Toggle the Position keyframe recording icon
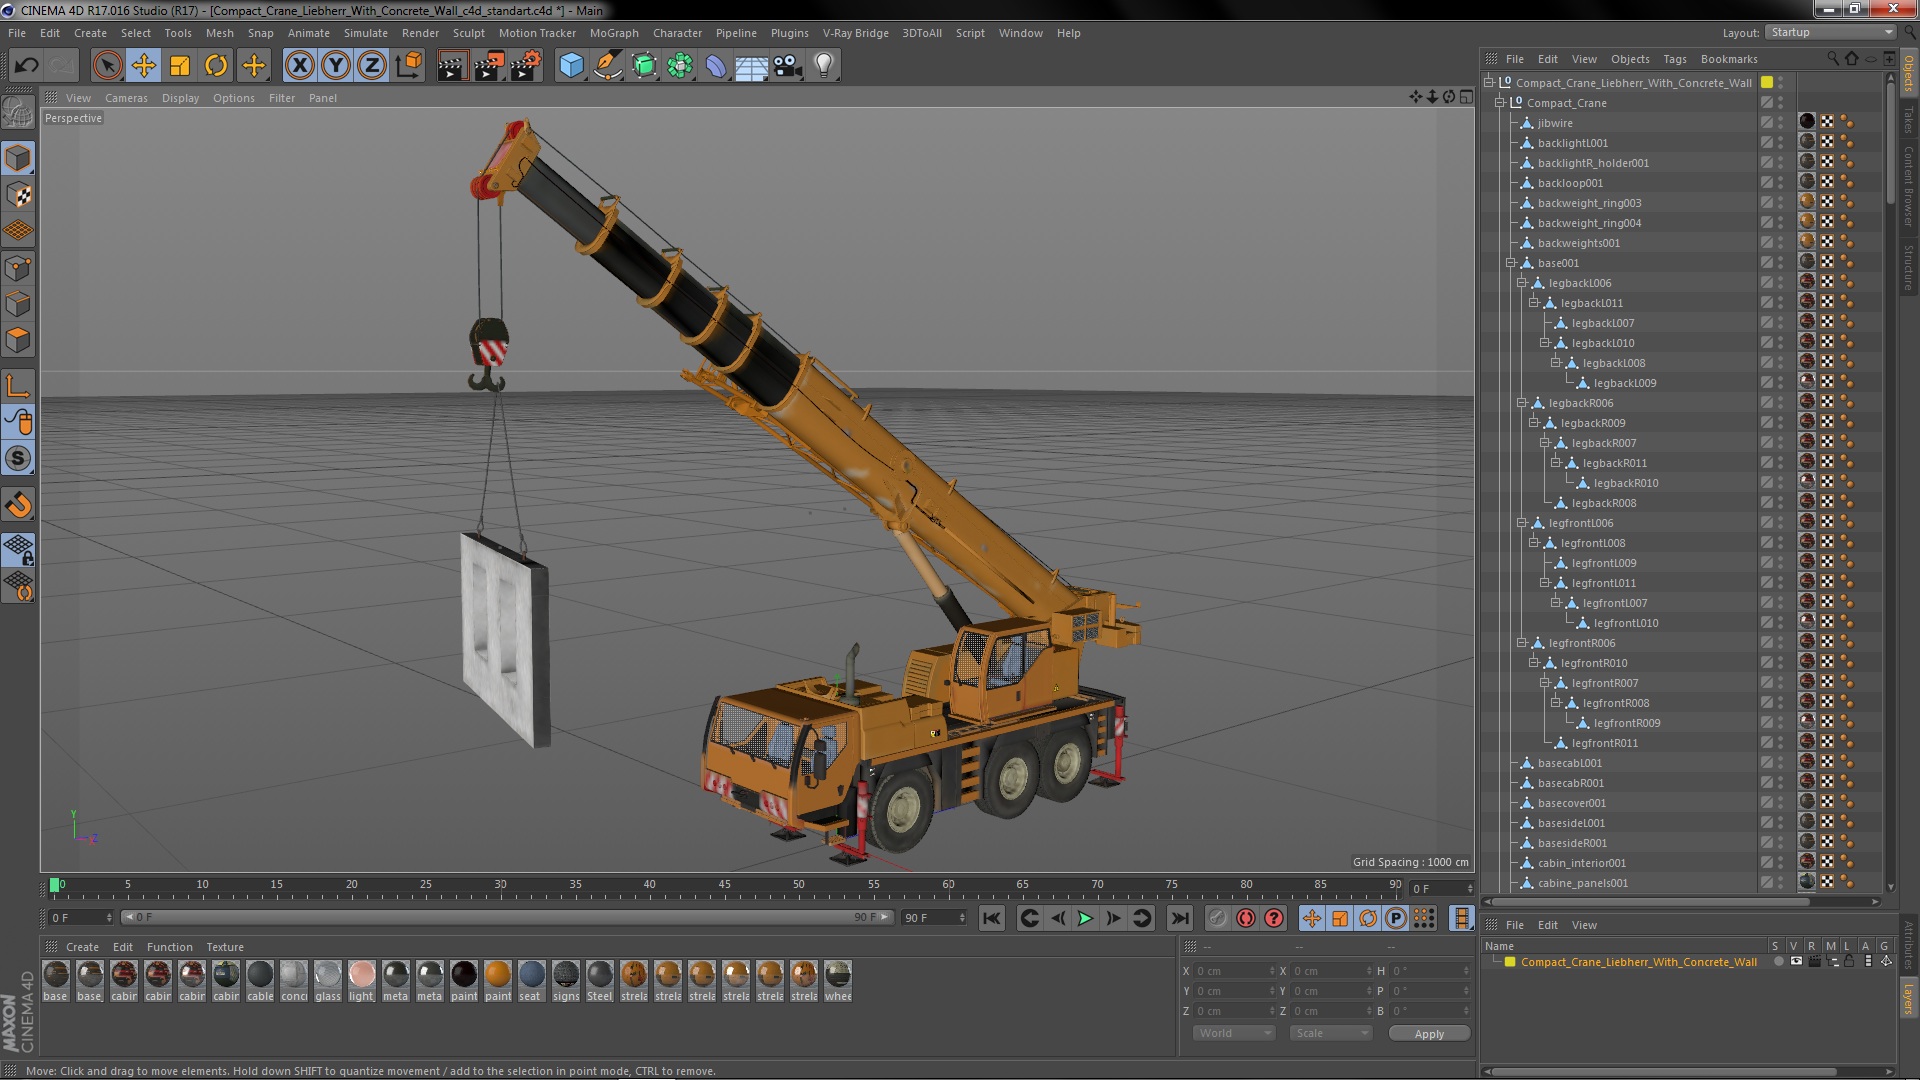Viewport: 1920px width, 1080px height. coord(1312,918)
